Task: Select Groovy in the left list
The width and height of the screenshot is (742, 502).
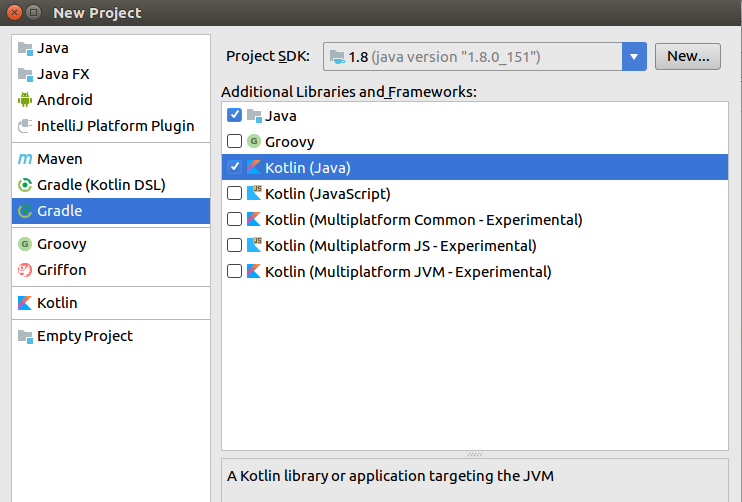Action: tap(111, 244)
